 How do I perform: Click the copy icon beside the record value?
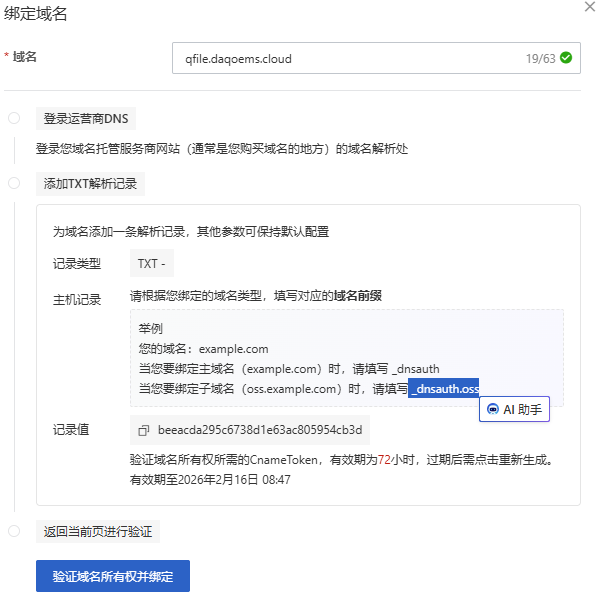coord(144,430)
